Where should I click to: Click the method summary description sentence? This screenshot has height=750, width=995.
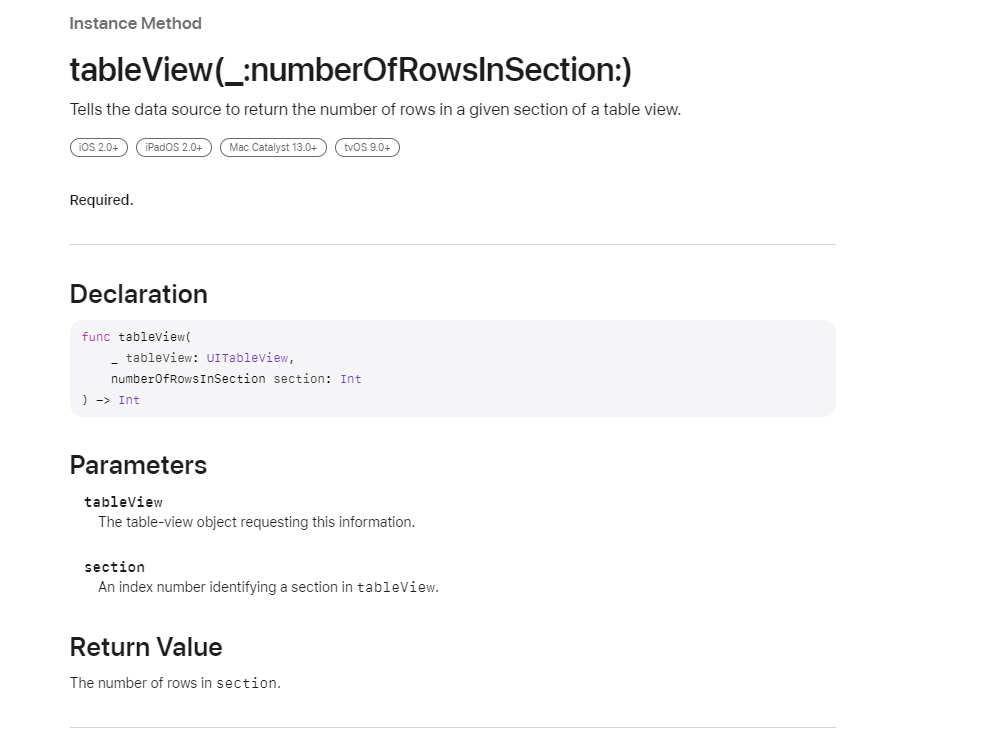[x=376, y=110]
